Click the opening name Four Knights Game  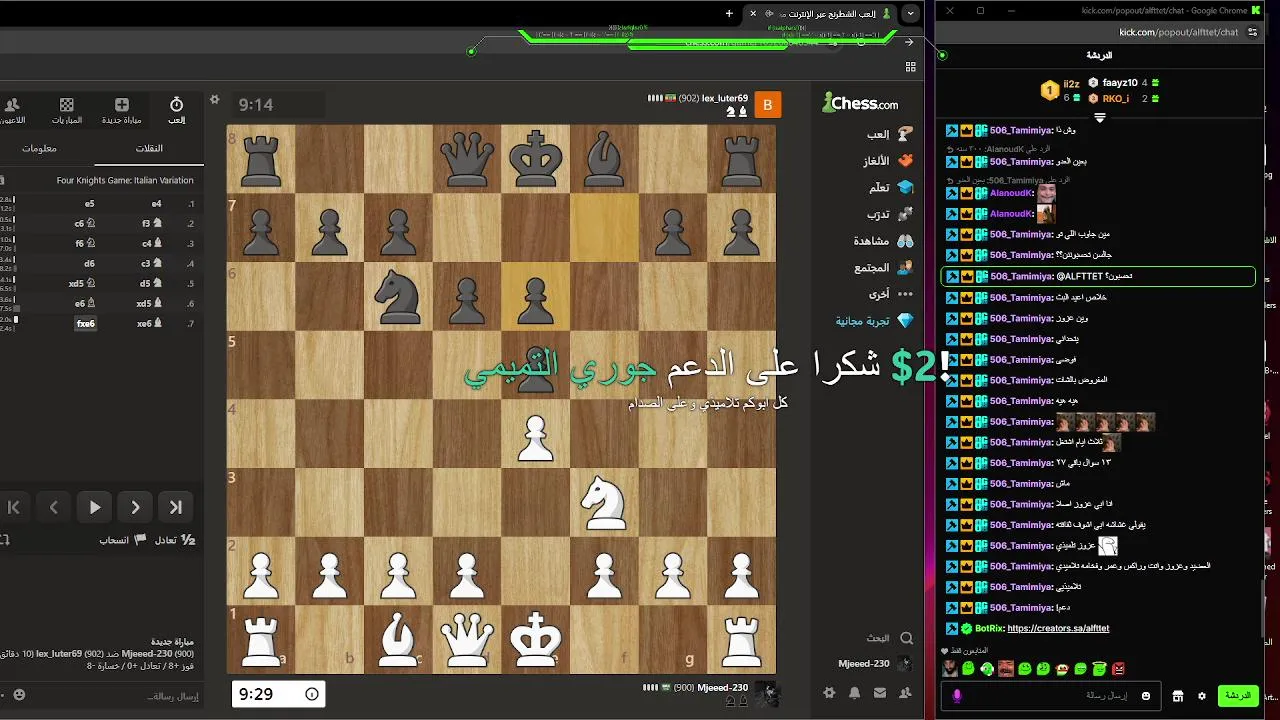125,181
